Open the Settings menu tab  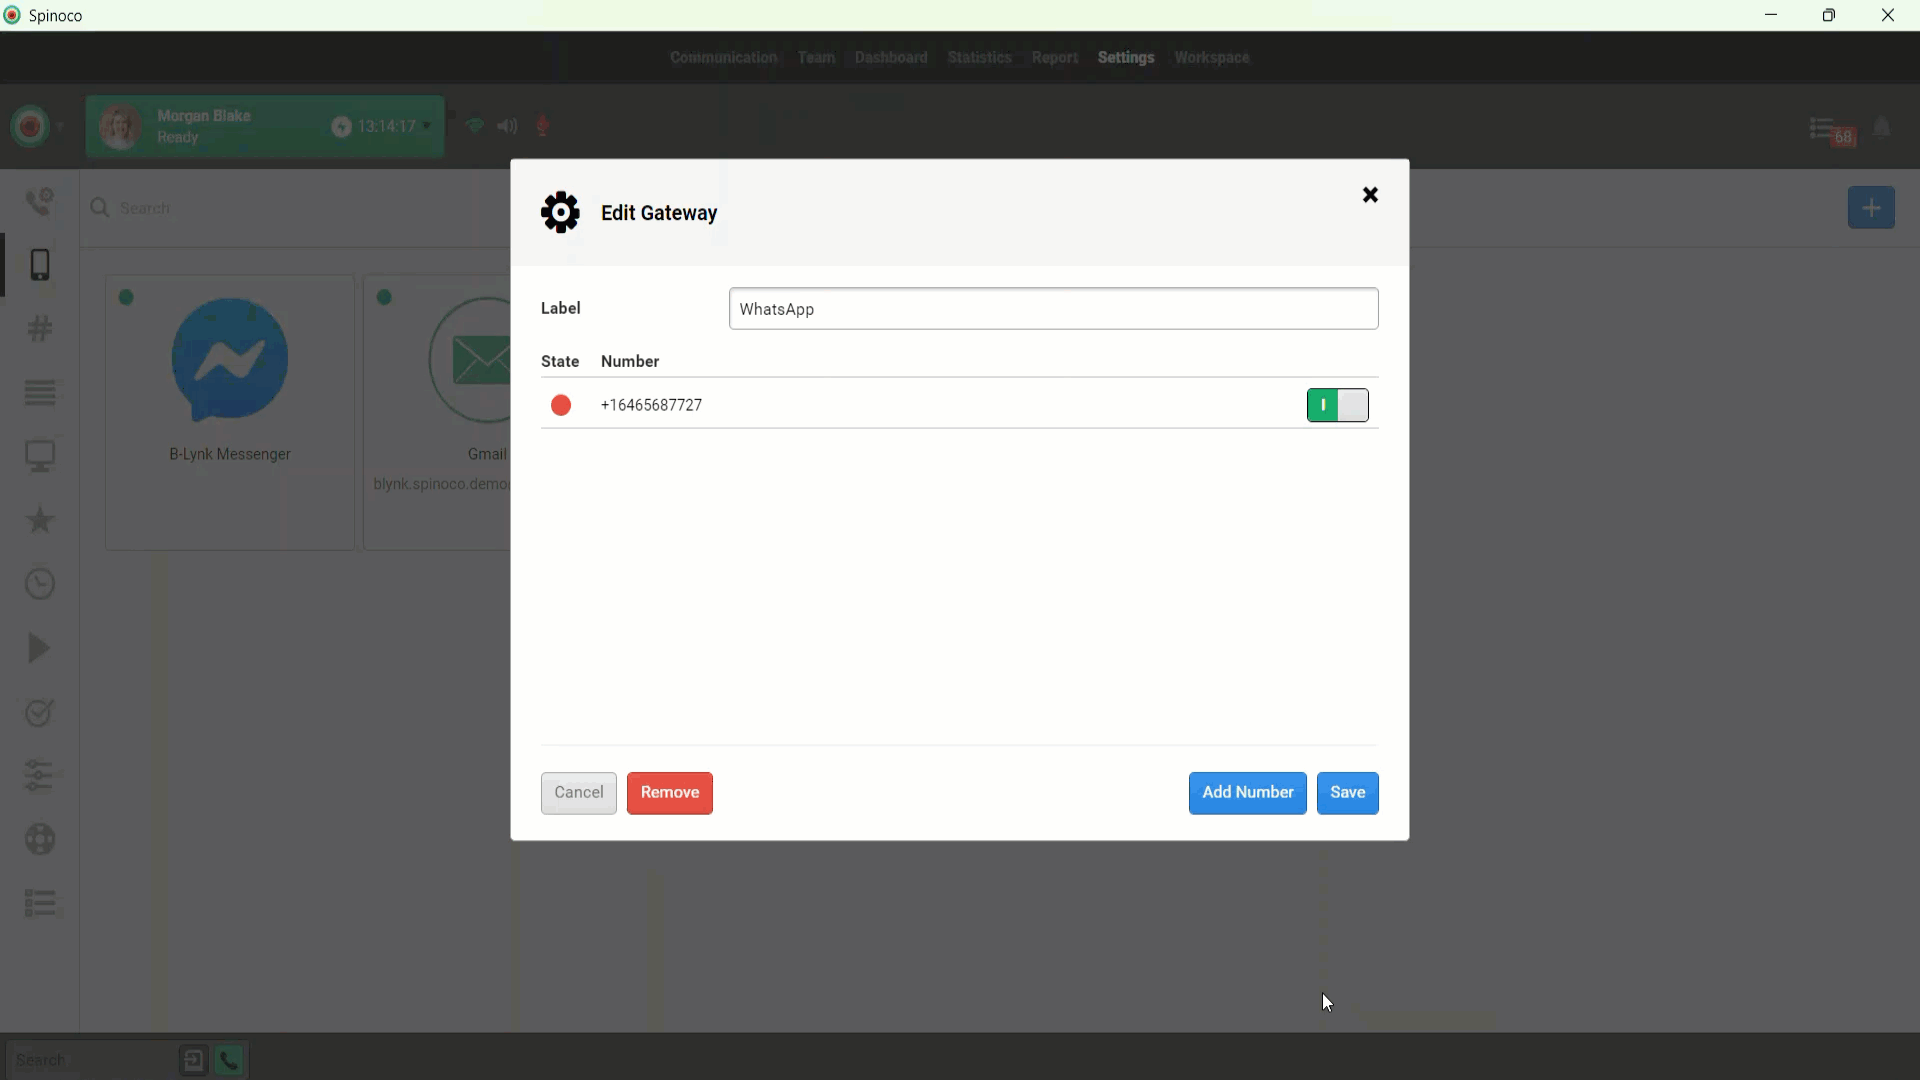tap(1125, 58)
